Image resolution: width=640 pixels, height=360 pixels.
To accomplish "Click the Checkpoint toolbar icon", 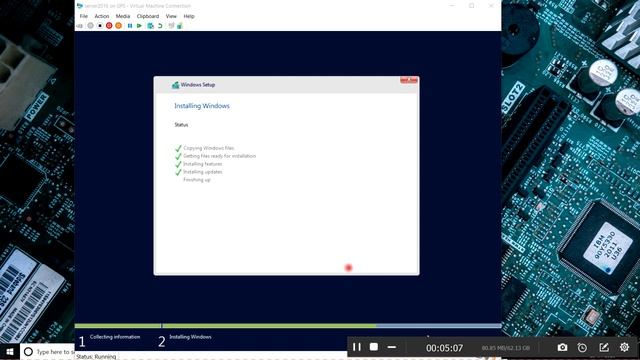I will point(150,26).
